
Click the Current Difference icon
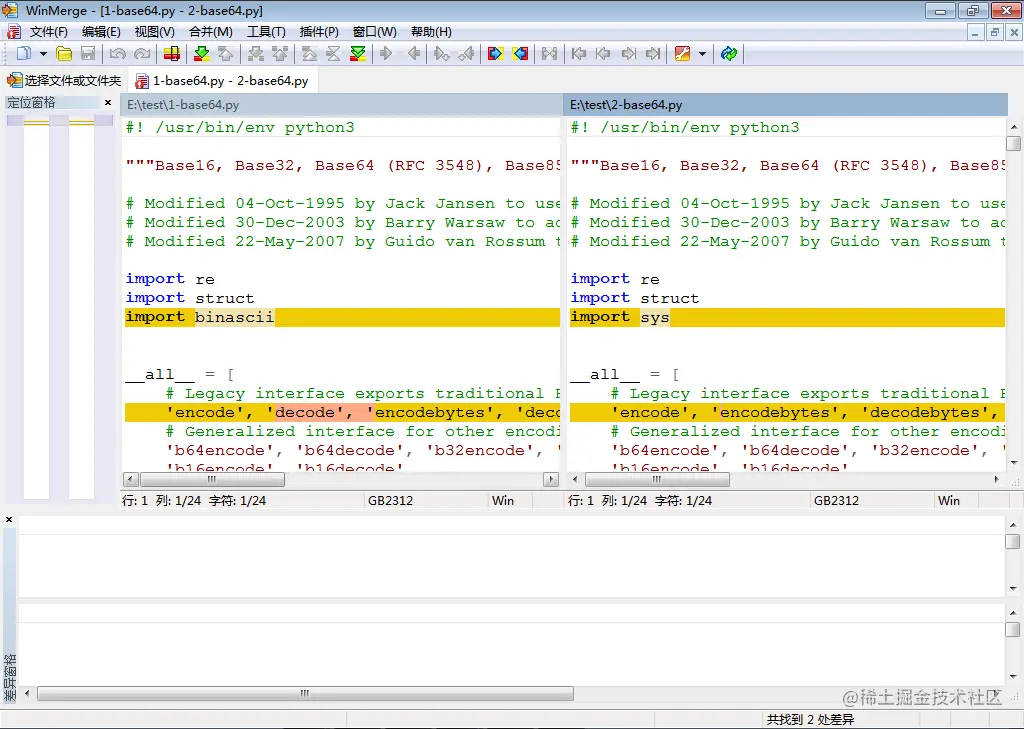(333, 54)
